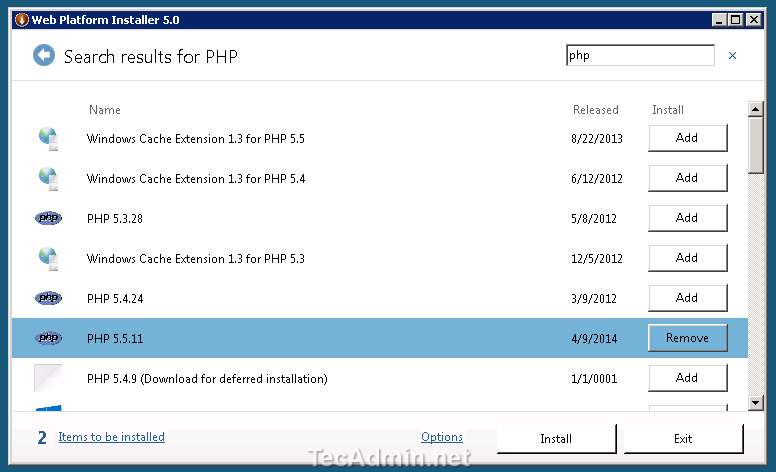Add PHP 5.3.28 to install list
The width and height of the screenshot is (776, 472).
pyautogui.click(x=687, y=218)
